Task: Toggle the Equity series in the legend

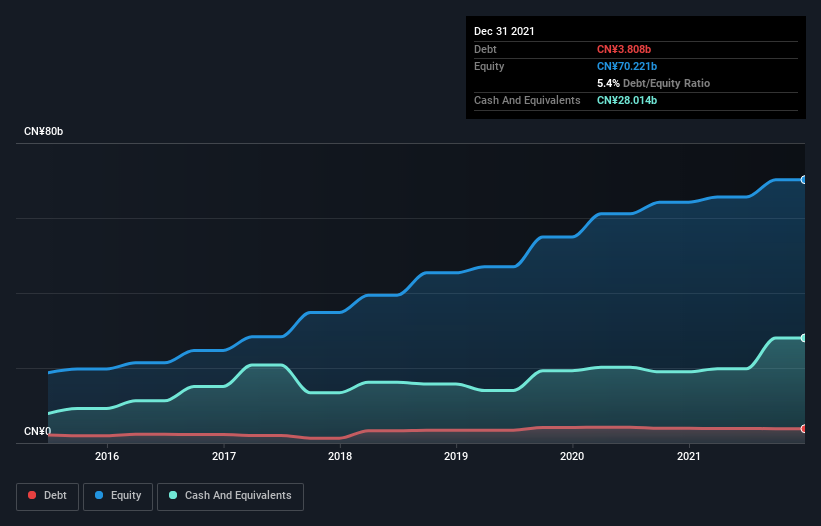Action: click(x=118, y=496)
